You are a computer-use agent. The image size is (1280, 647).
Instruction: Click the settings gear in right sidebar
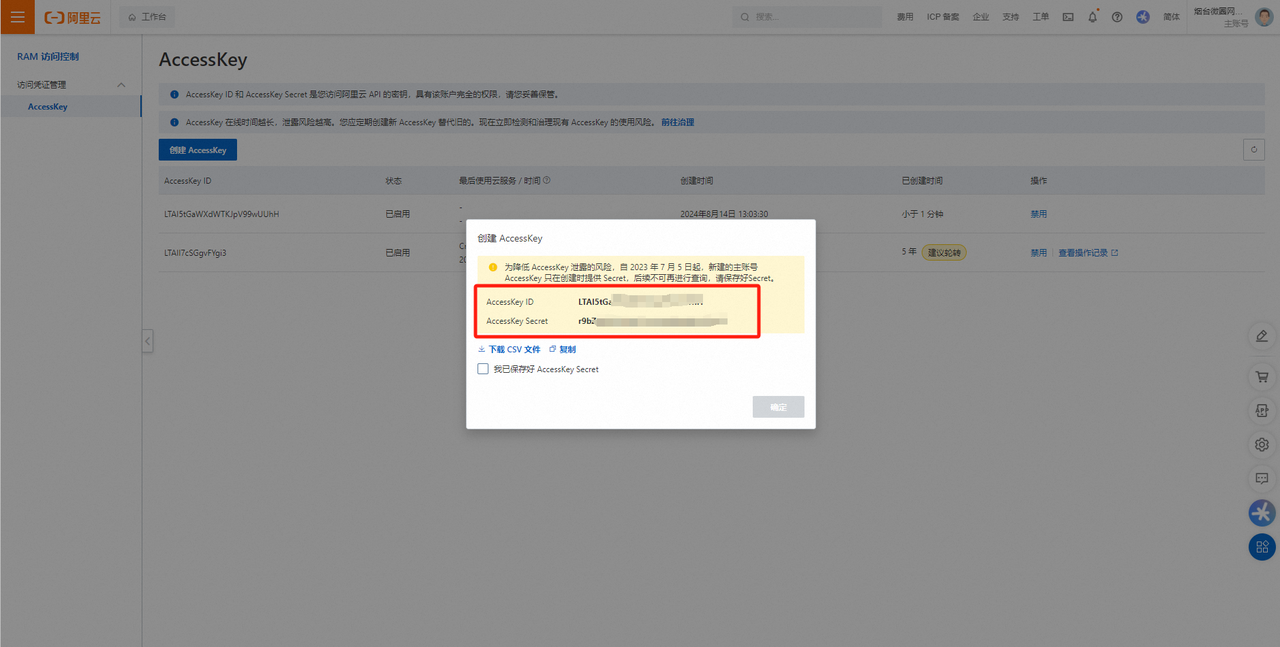click(1262, 444)
